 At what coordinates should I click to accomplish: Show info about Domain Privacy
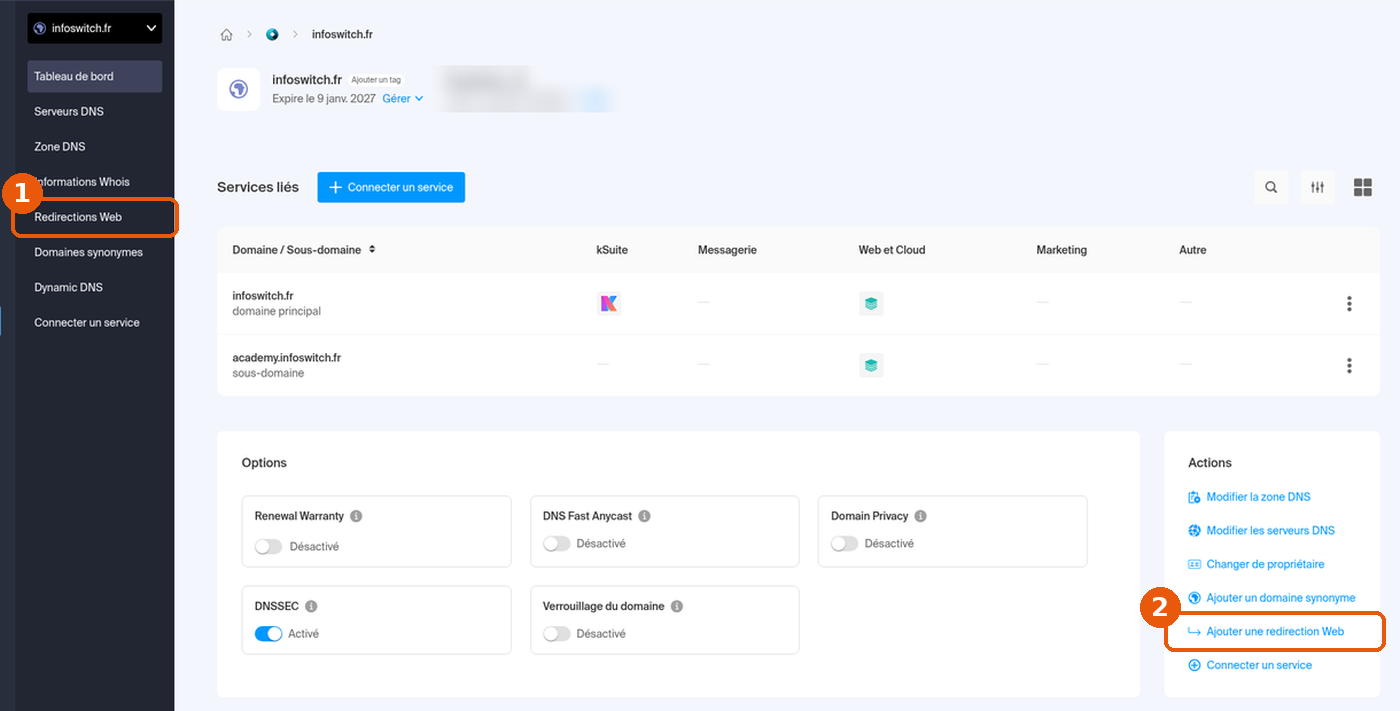click(920, 517)
